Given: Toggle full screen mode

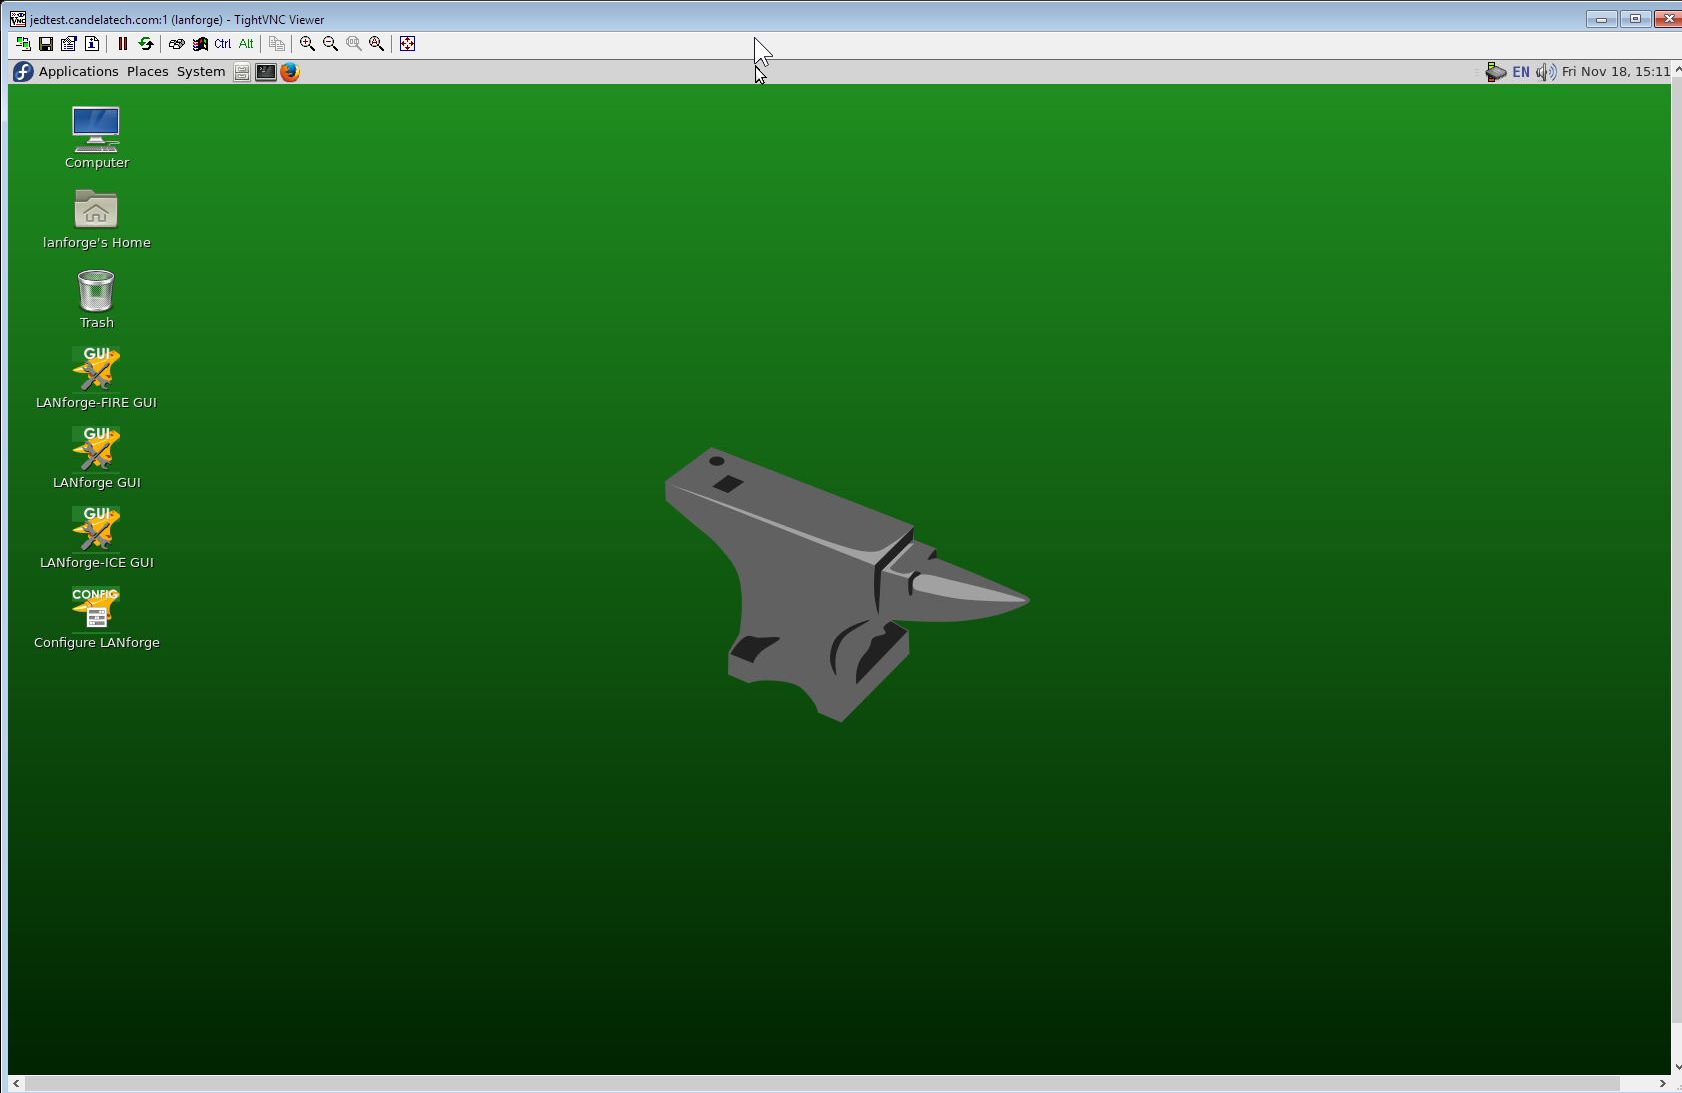Looking at the screenshot, I should (408, 44).
